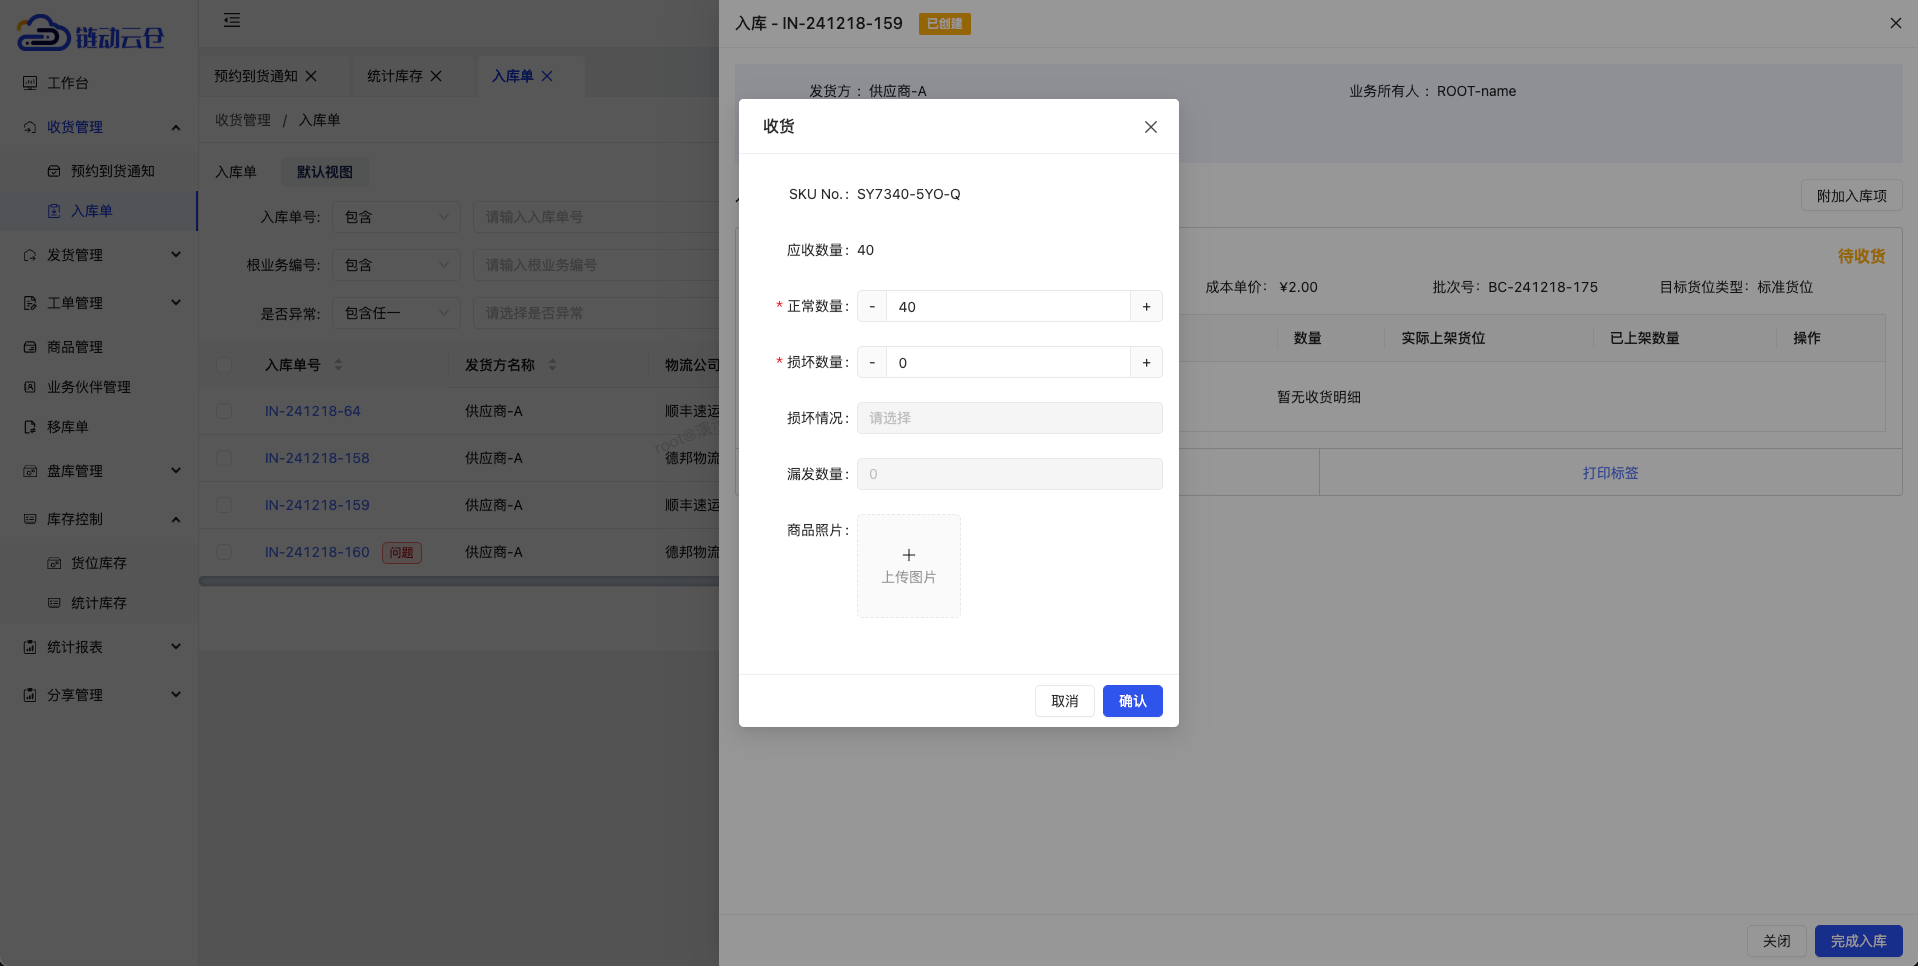
Task: Click the sidebar collapse menu icon
Action: click(232, 21)
